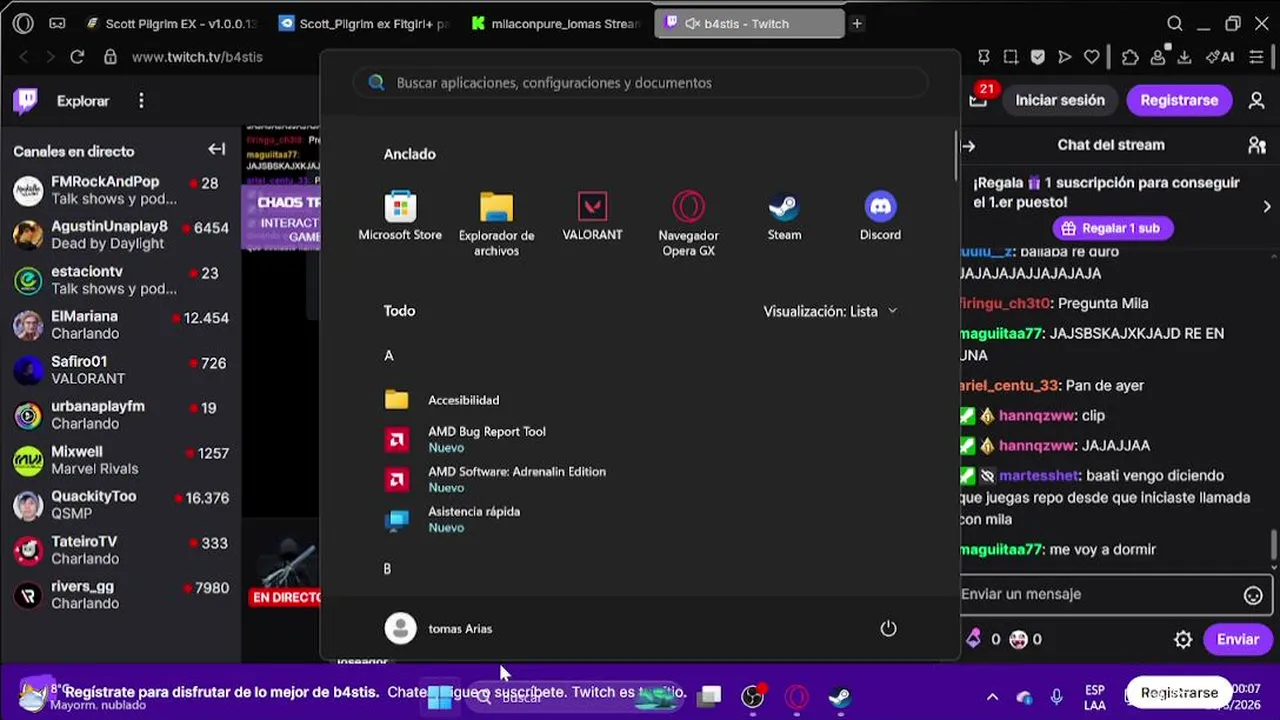Open Steam from the taskbar
This screenshot has width=1280, height=720.
pos(839,696)
